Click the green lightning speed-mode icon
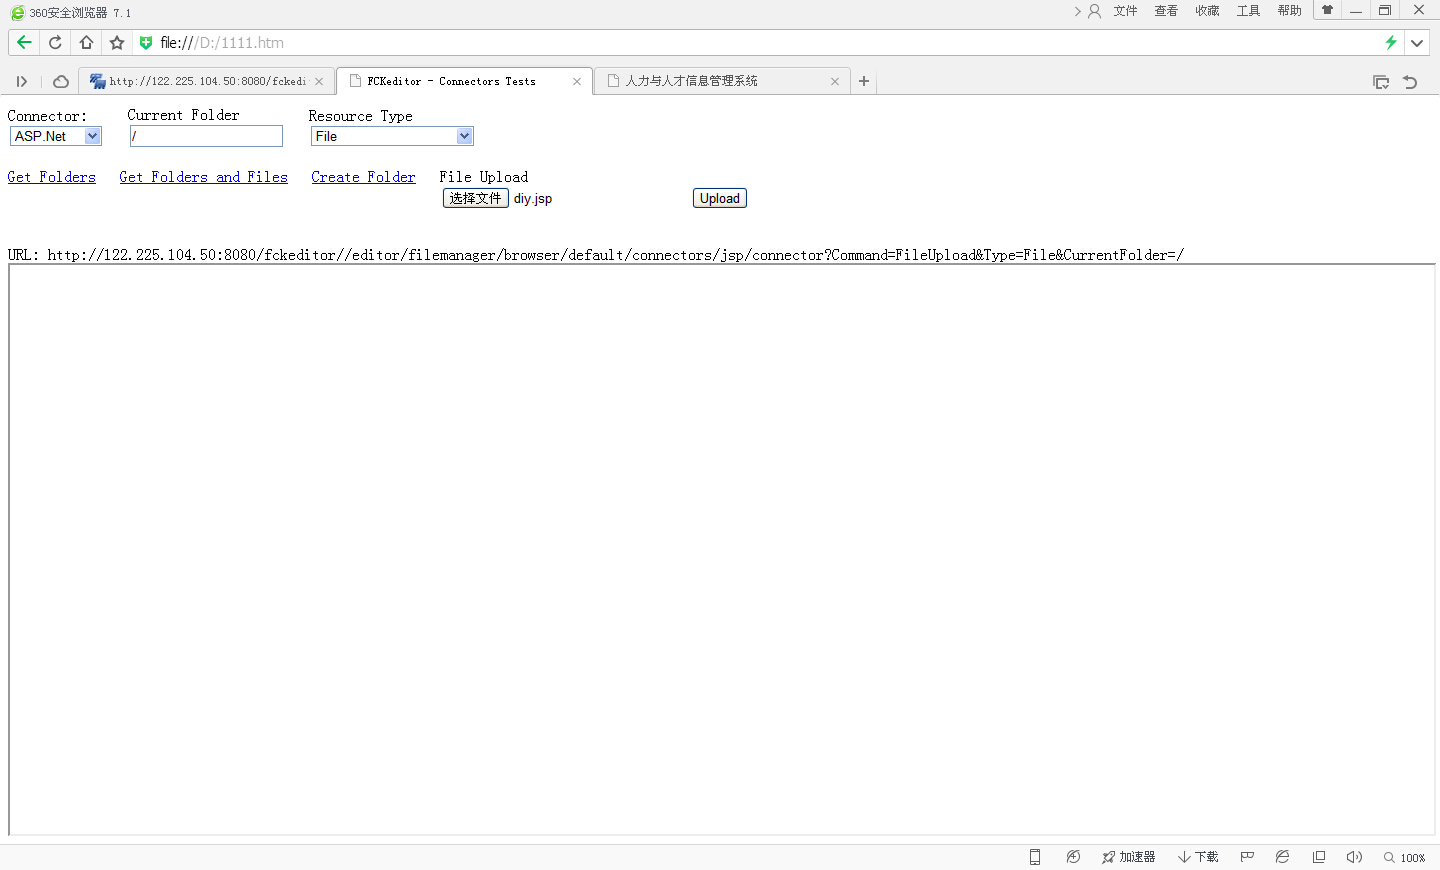The width and height of the screenshot is (1440, 870). (x=1390, y=42)
